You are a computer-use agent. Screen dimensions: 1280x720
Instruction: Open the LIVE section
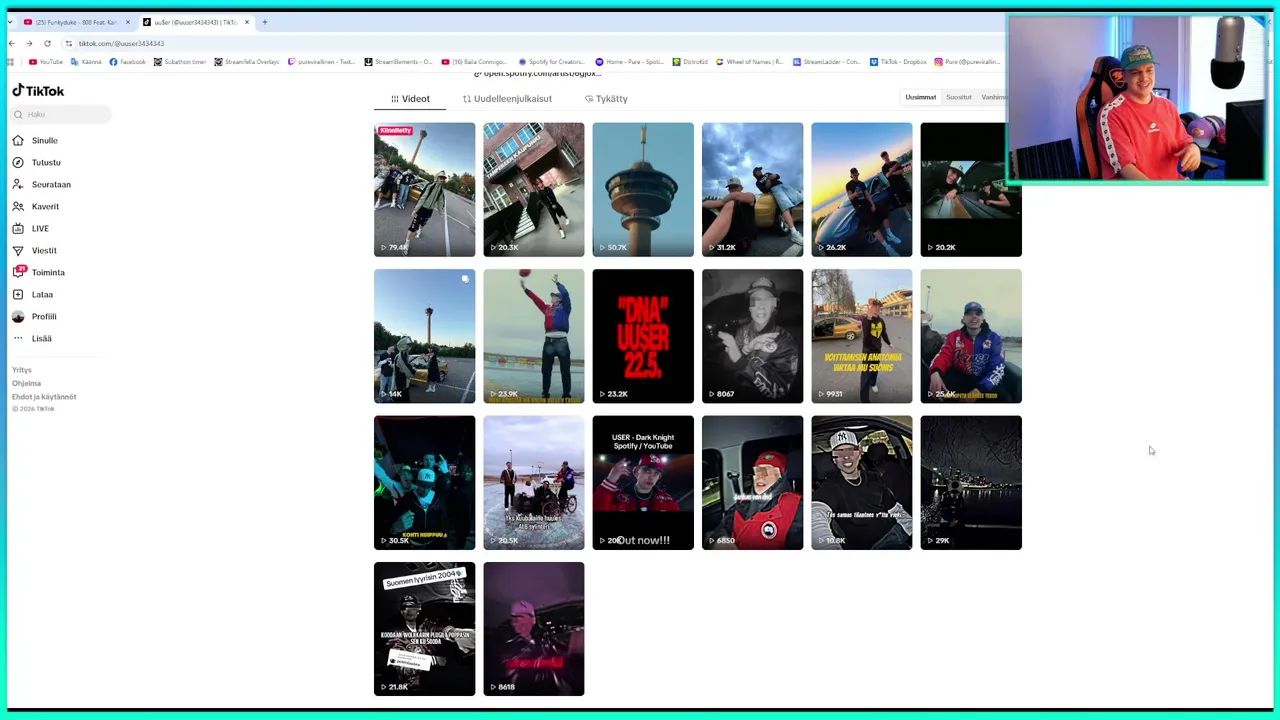31,228
